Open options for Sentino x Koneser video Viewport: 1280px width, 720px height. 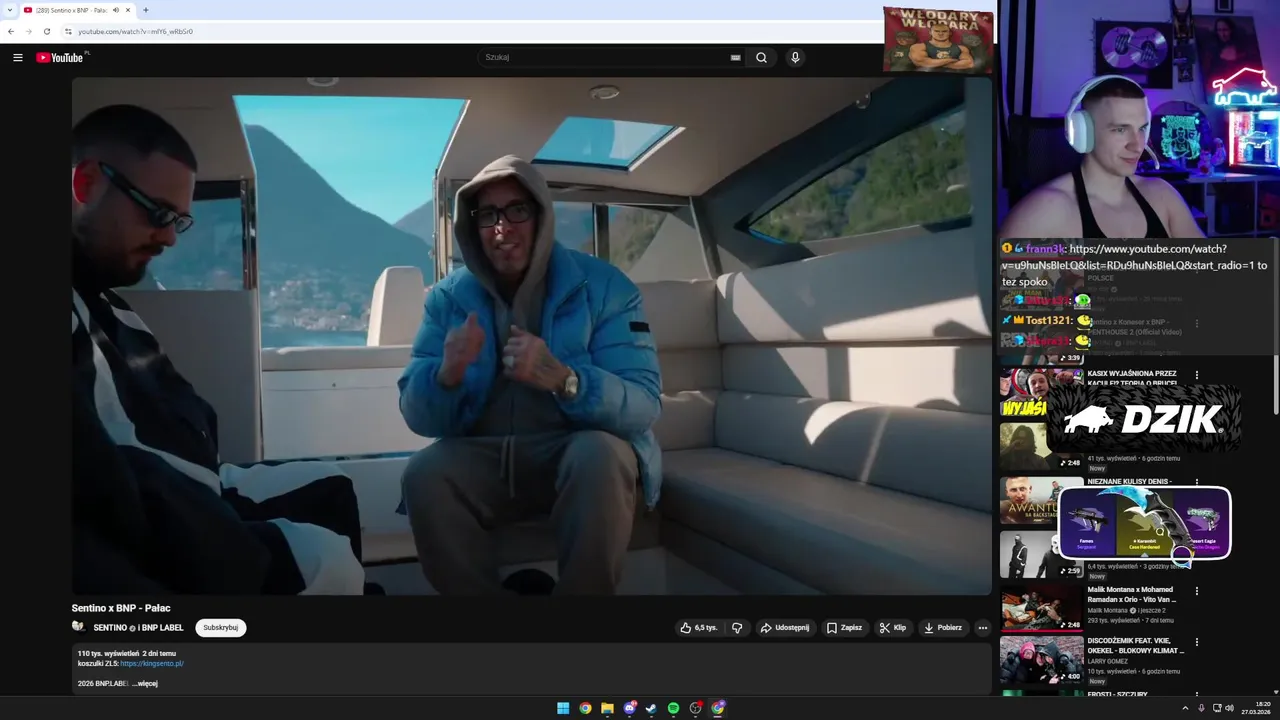click(1197, 323)
